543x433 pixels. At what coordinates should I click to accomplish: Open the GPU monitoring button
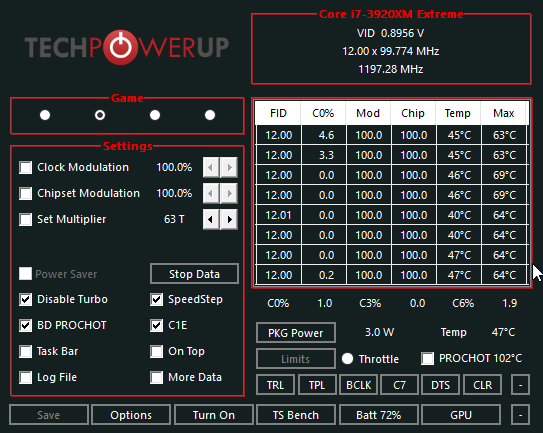click(x=461, y=415)
